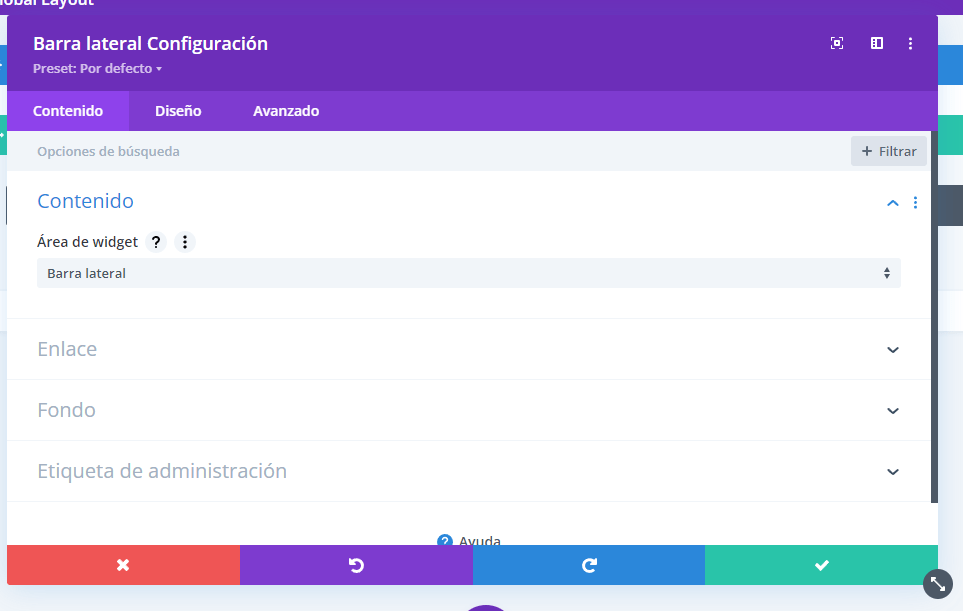Click the Área de widget label
963x611 pixels.
click(x=87, y=242)
